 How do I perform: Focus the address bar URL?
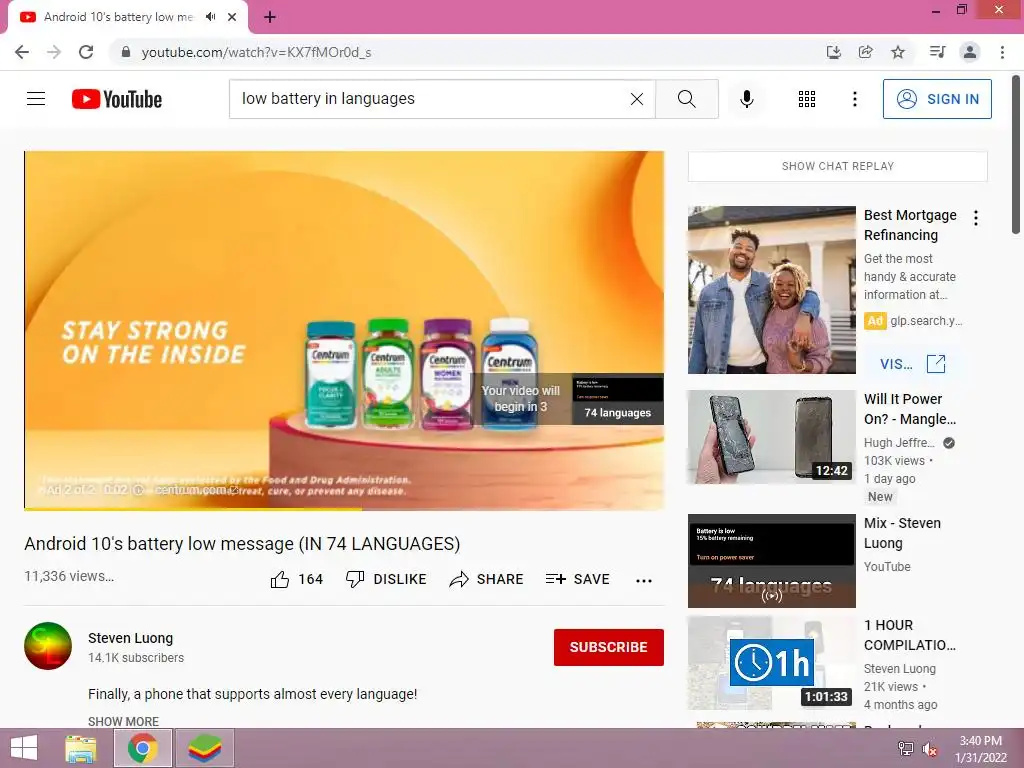(256, 52)
